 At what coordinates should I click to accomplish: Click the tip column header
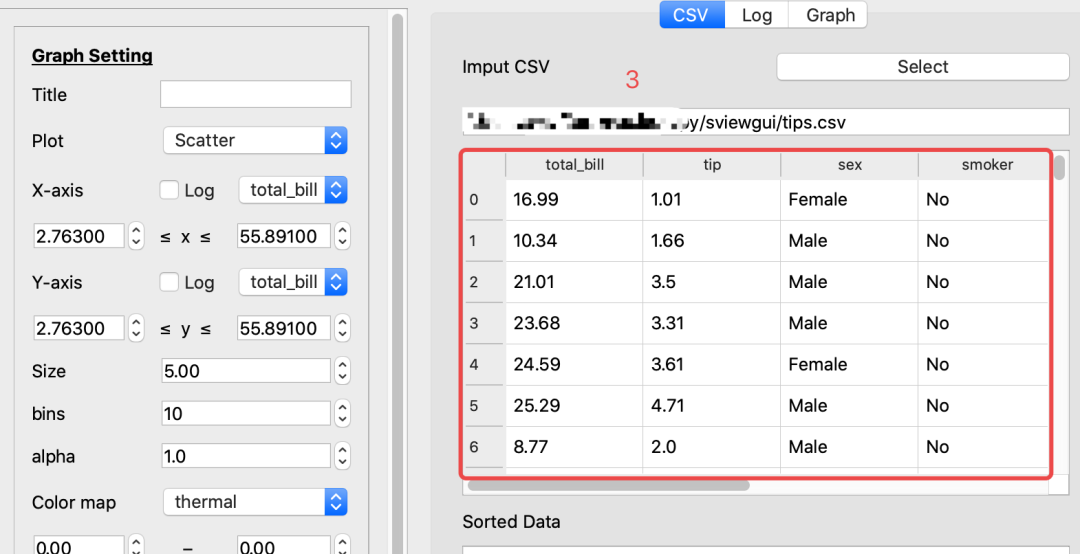pyautogui.click(x=712, y=165)
